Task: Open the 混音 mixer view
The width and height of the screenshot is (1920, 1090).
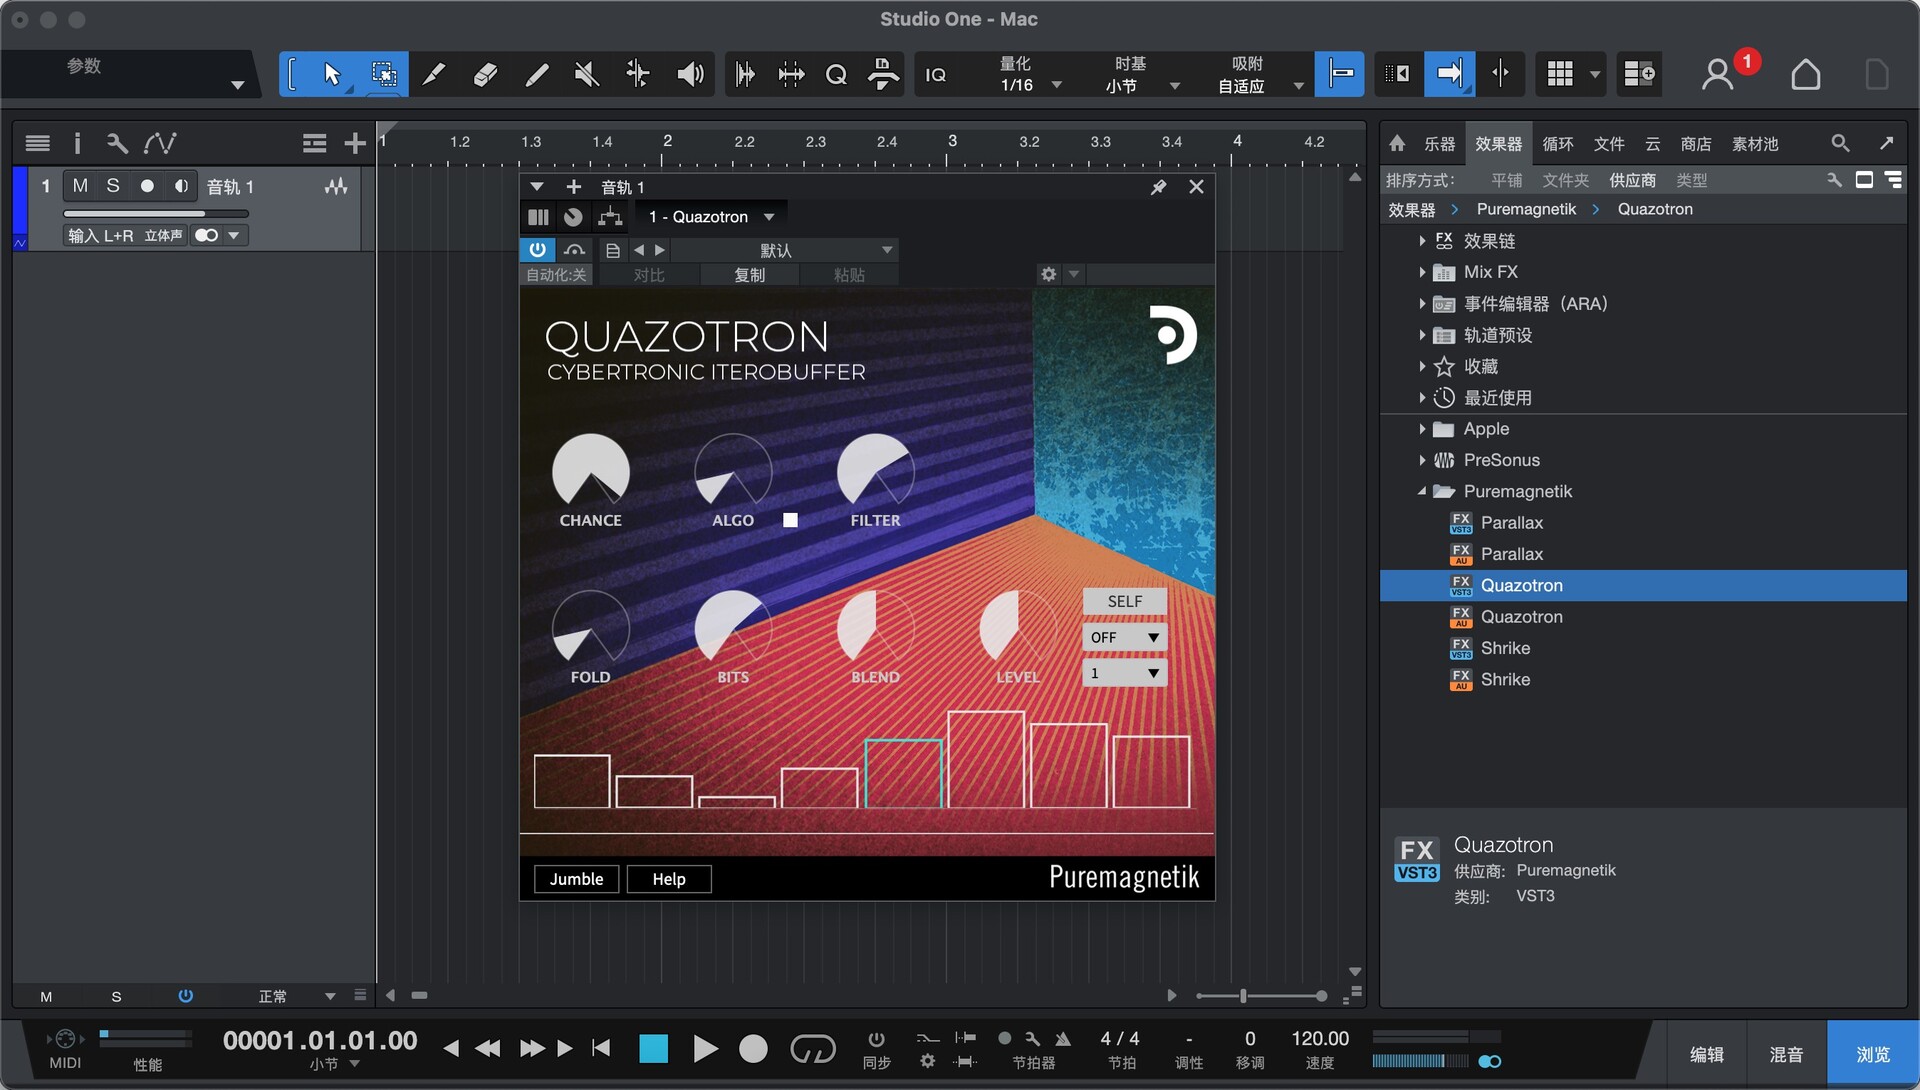Action: [1786, 1054]
